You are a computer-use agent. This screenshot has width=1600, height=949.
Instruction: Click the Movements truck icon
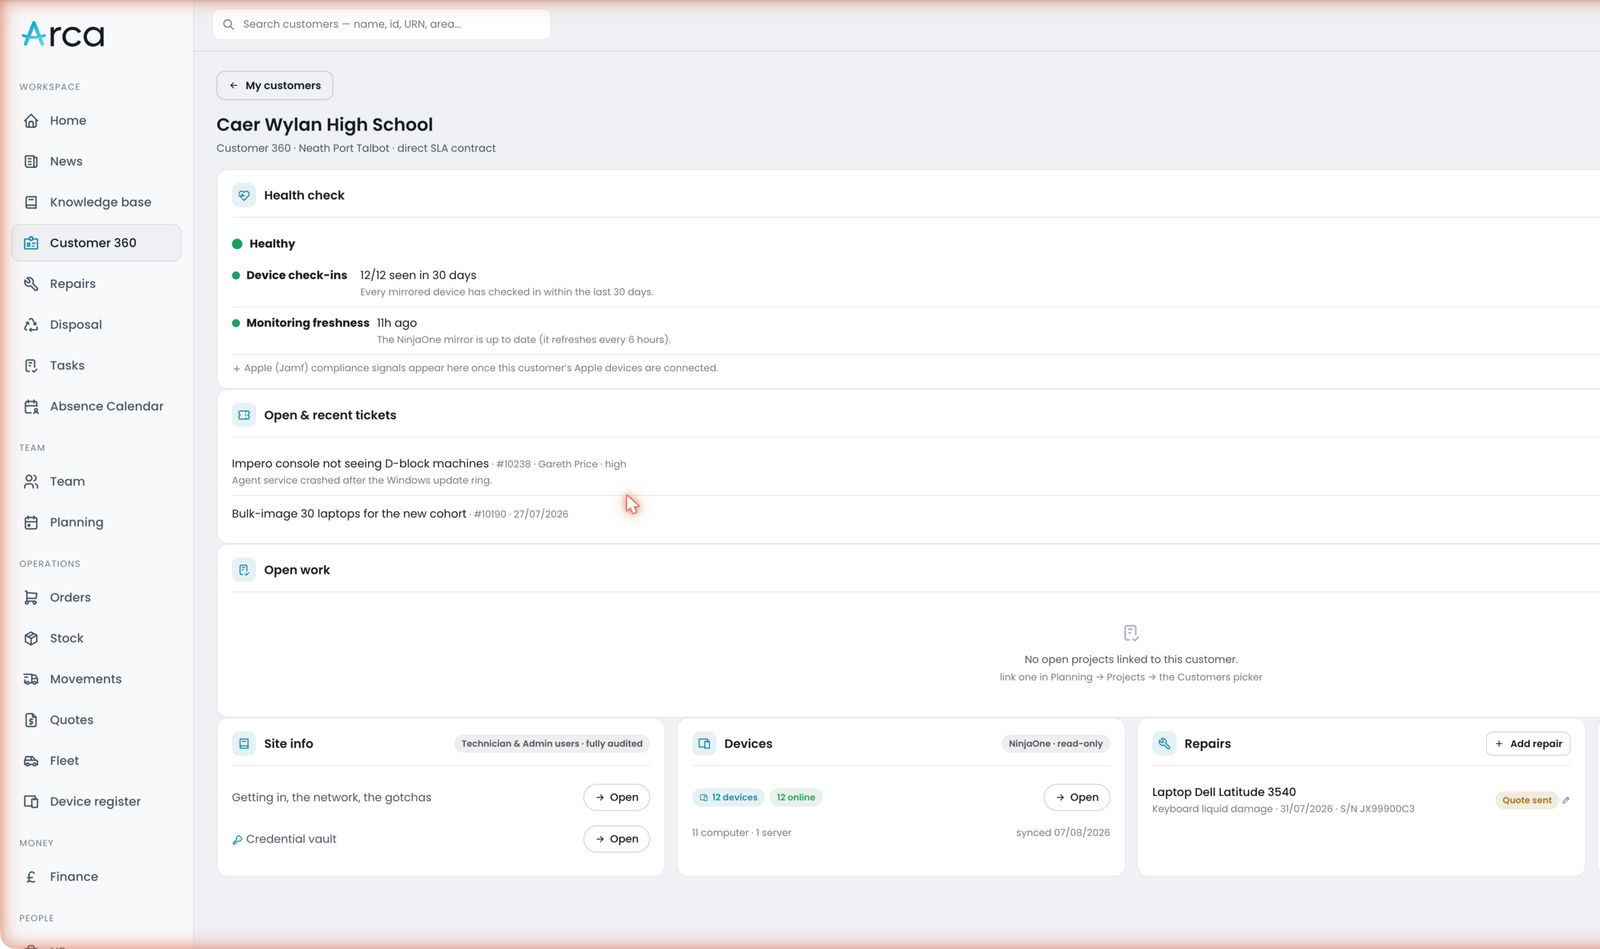pyautogui.click(x=31, y=679)
